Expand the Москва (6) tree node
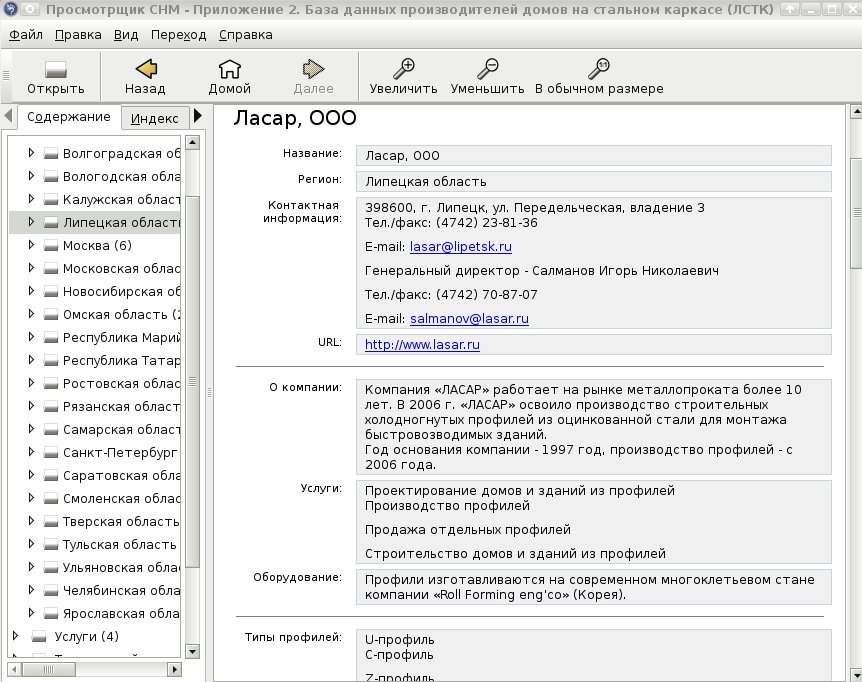The width and height of the screenshot is (862, 682). 31,245
